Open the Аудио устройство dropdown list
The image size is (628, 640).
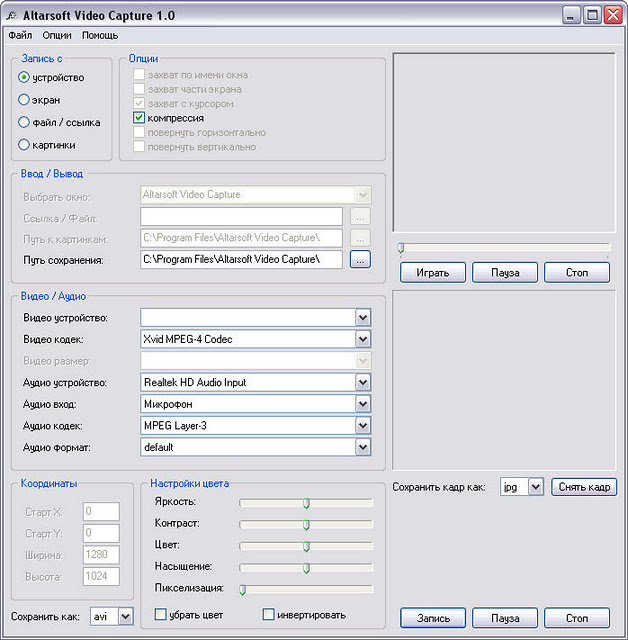click(x=362, y=382)
